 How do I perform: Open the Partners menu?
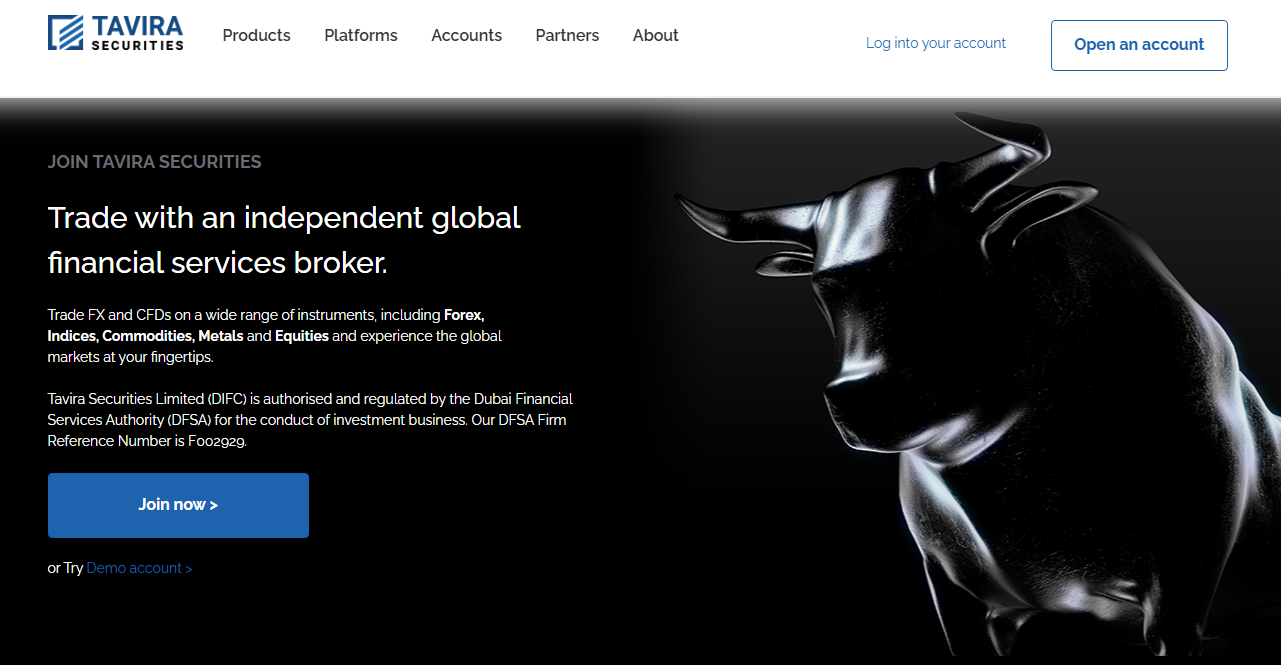click(x=567, y=35)
